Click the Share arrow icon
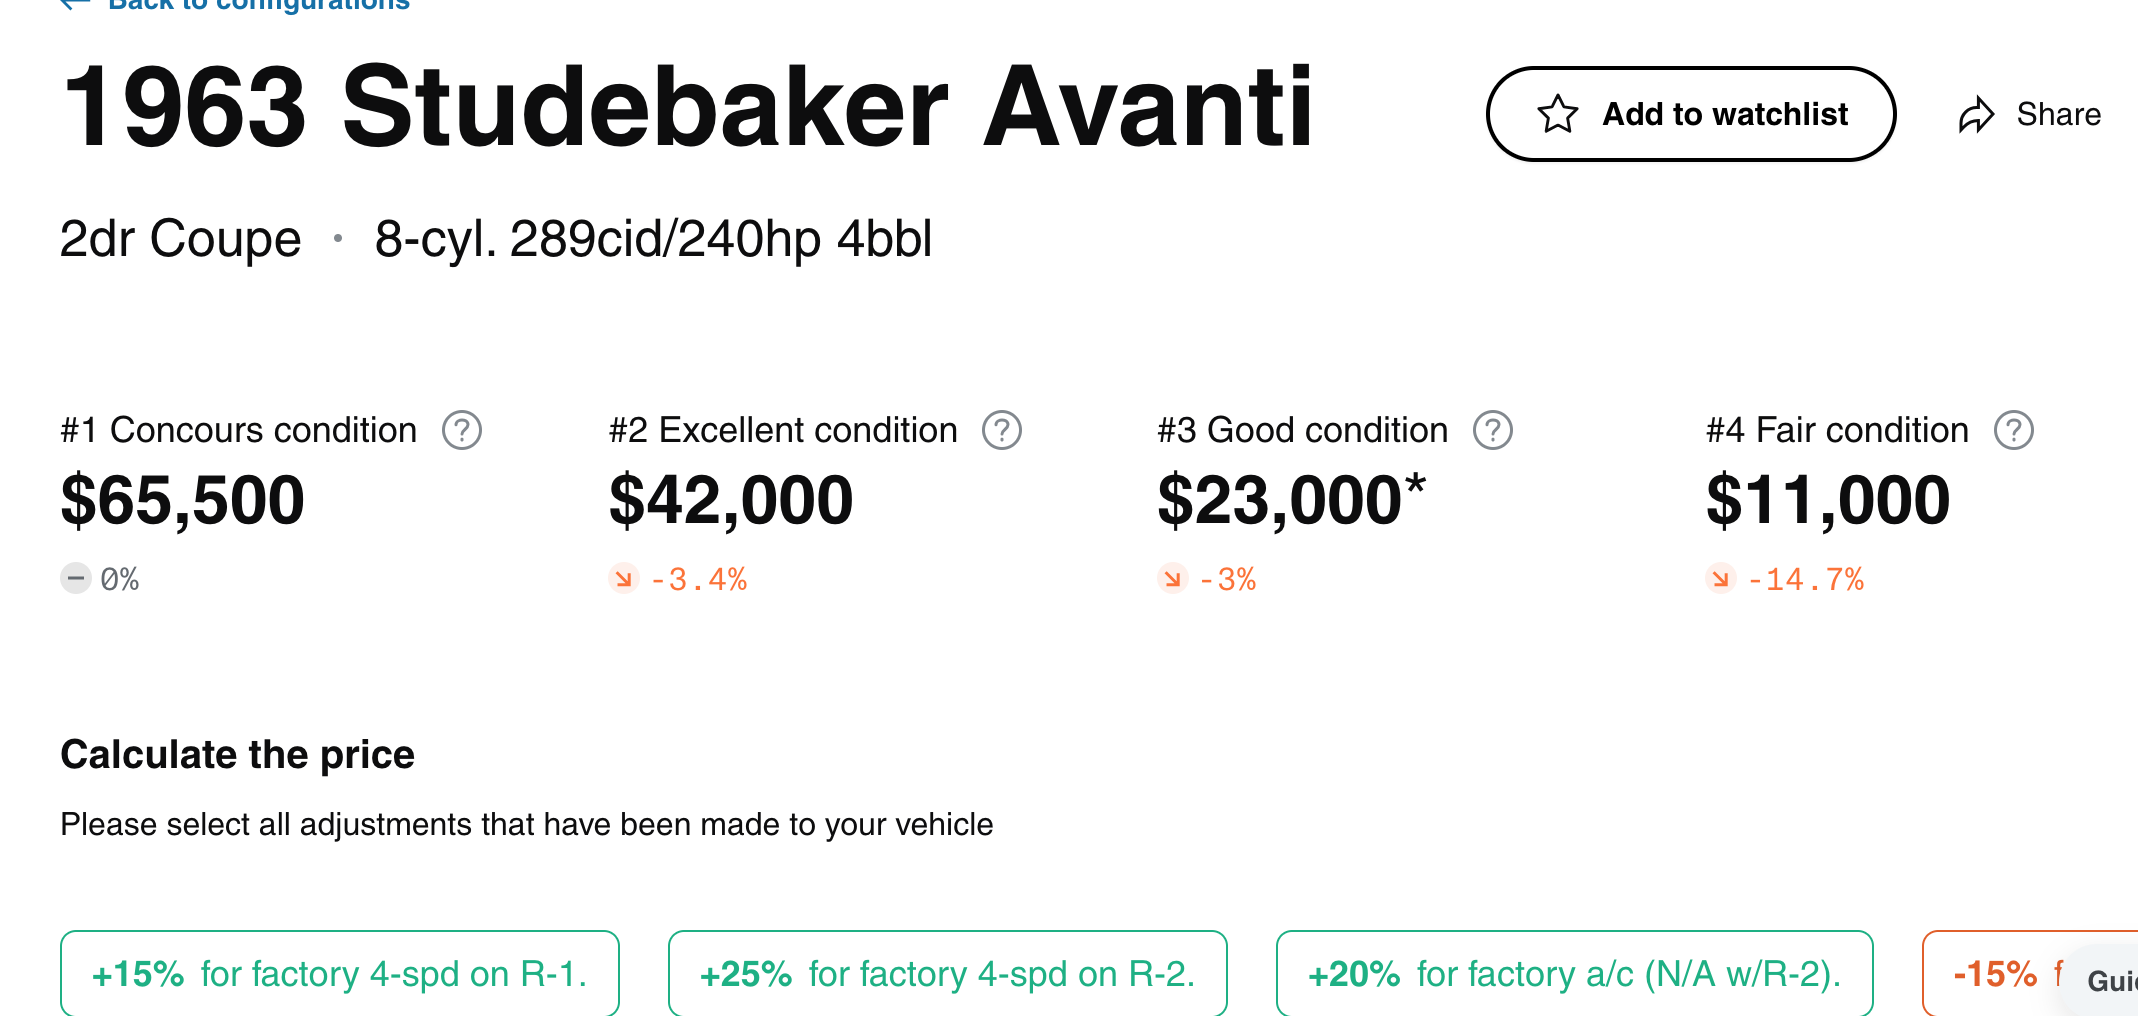 pyautogui.click(x=1976, y=115)
